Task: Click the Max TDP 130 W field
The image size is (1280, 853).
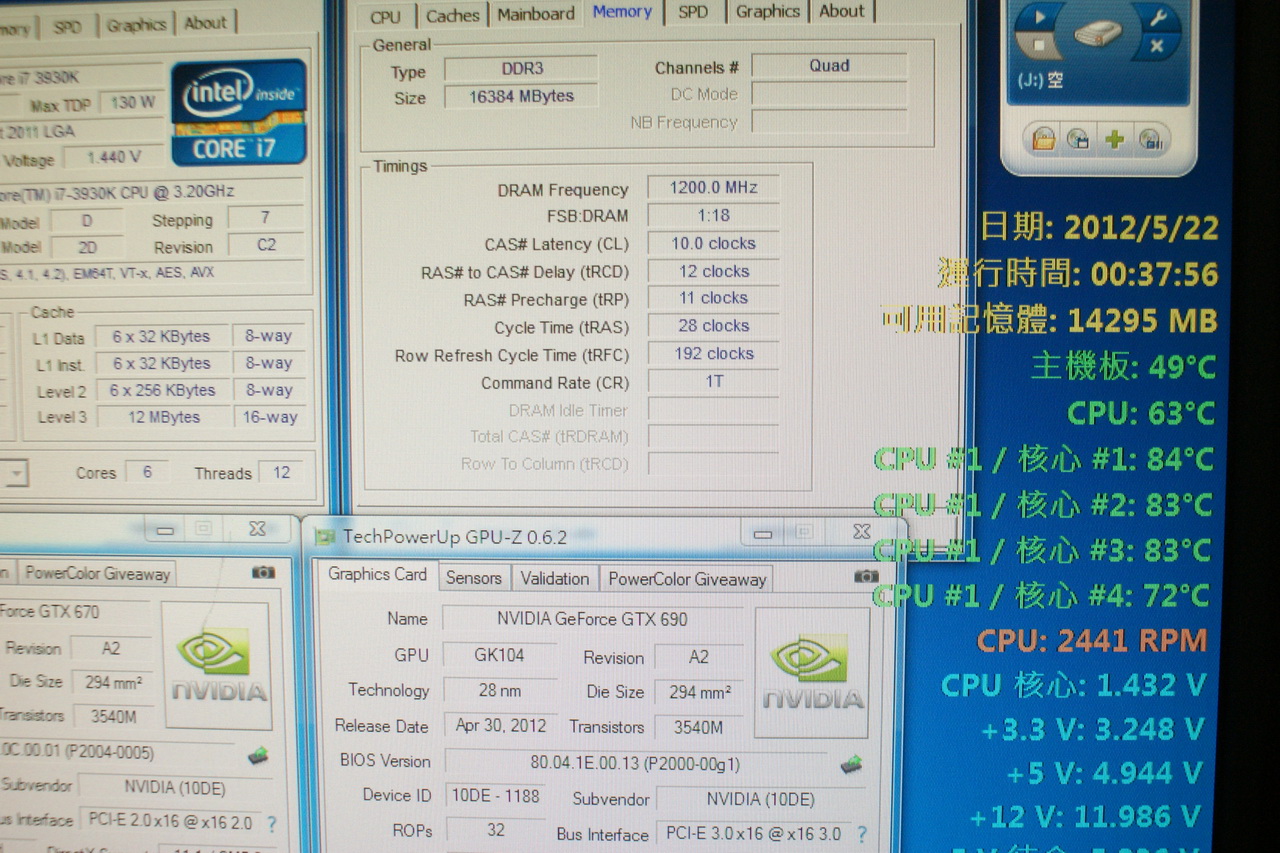Action: click(x=132, y=102)
